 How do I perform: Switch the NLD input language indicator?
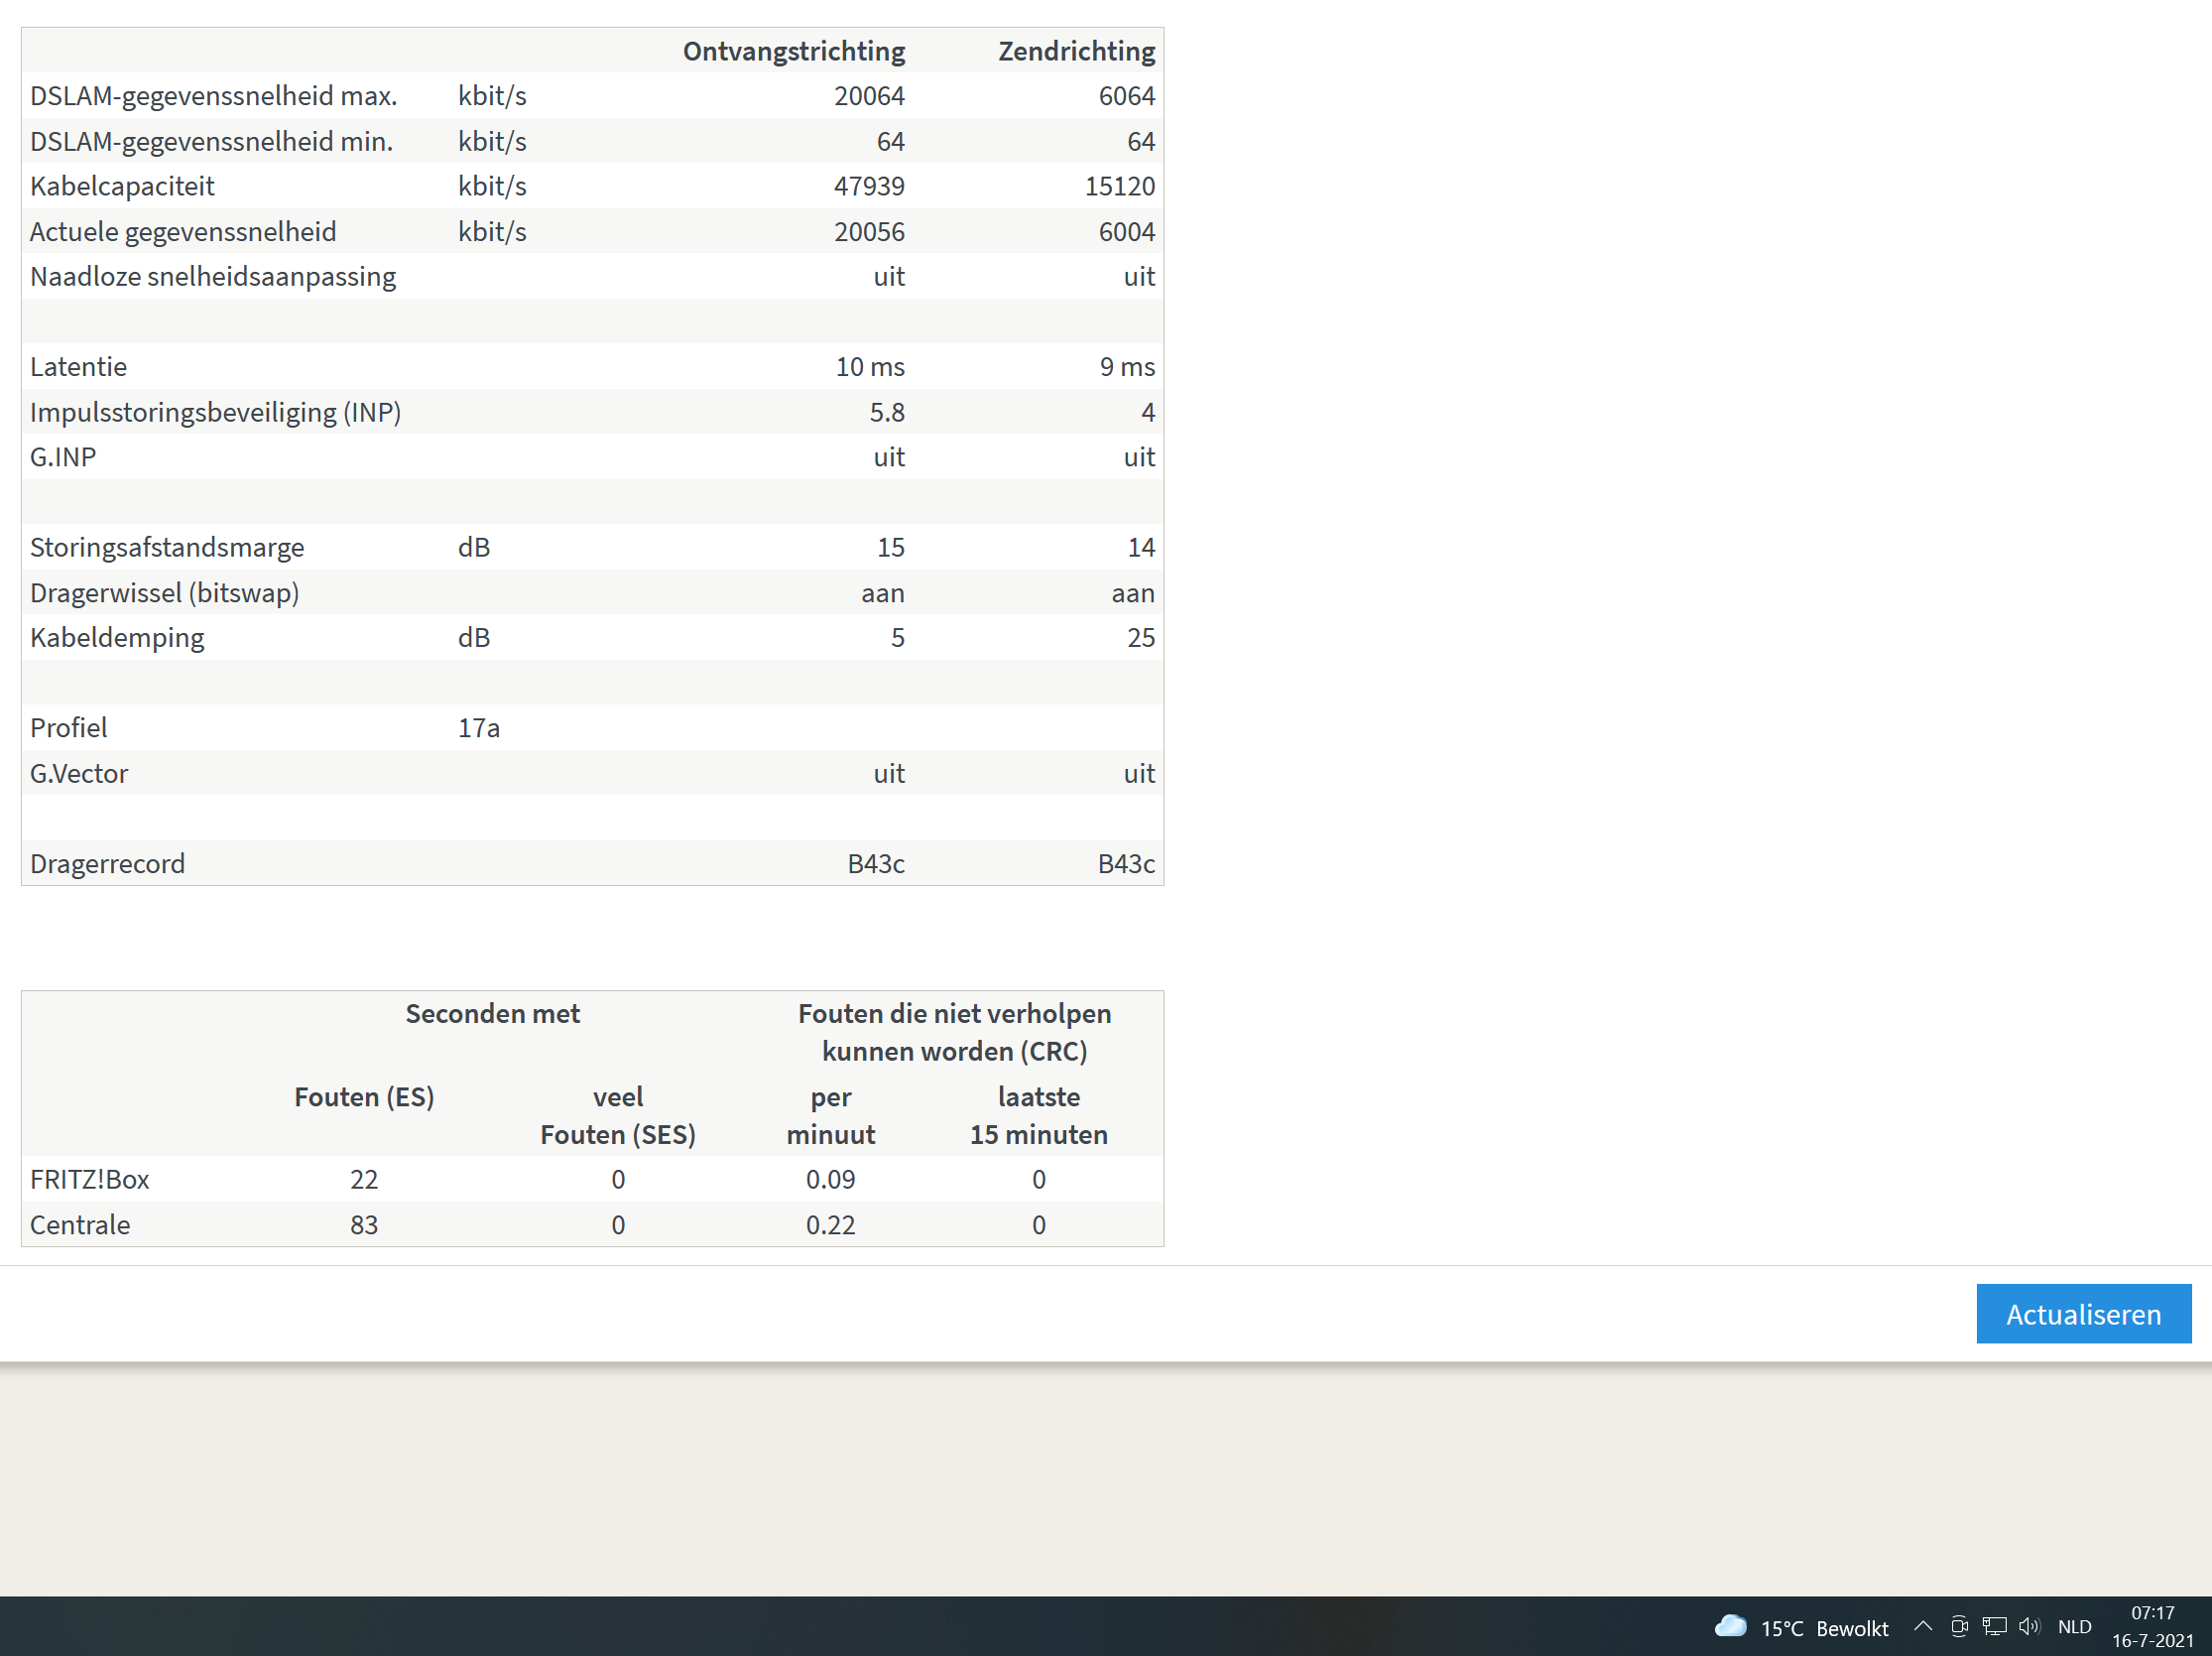tap(2074, 1627)
